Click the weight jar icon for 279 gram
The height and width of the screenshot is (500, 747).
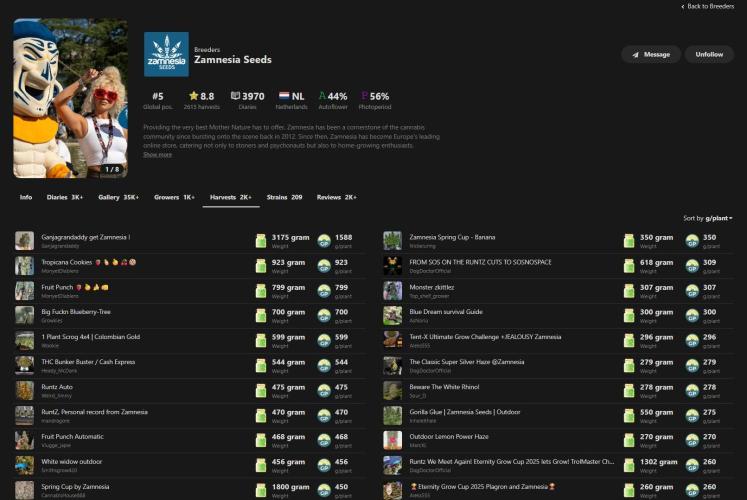click(629, 365)
